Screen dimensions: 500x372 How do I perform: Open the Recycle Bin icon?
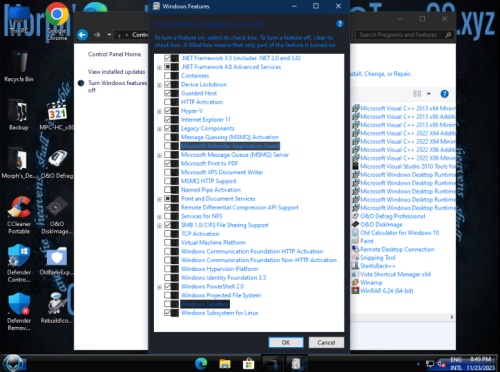19,67
